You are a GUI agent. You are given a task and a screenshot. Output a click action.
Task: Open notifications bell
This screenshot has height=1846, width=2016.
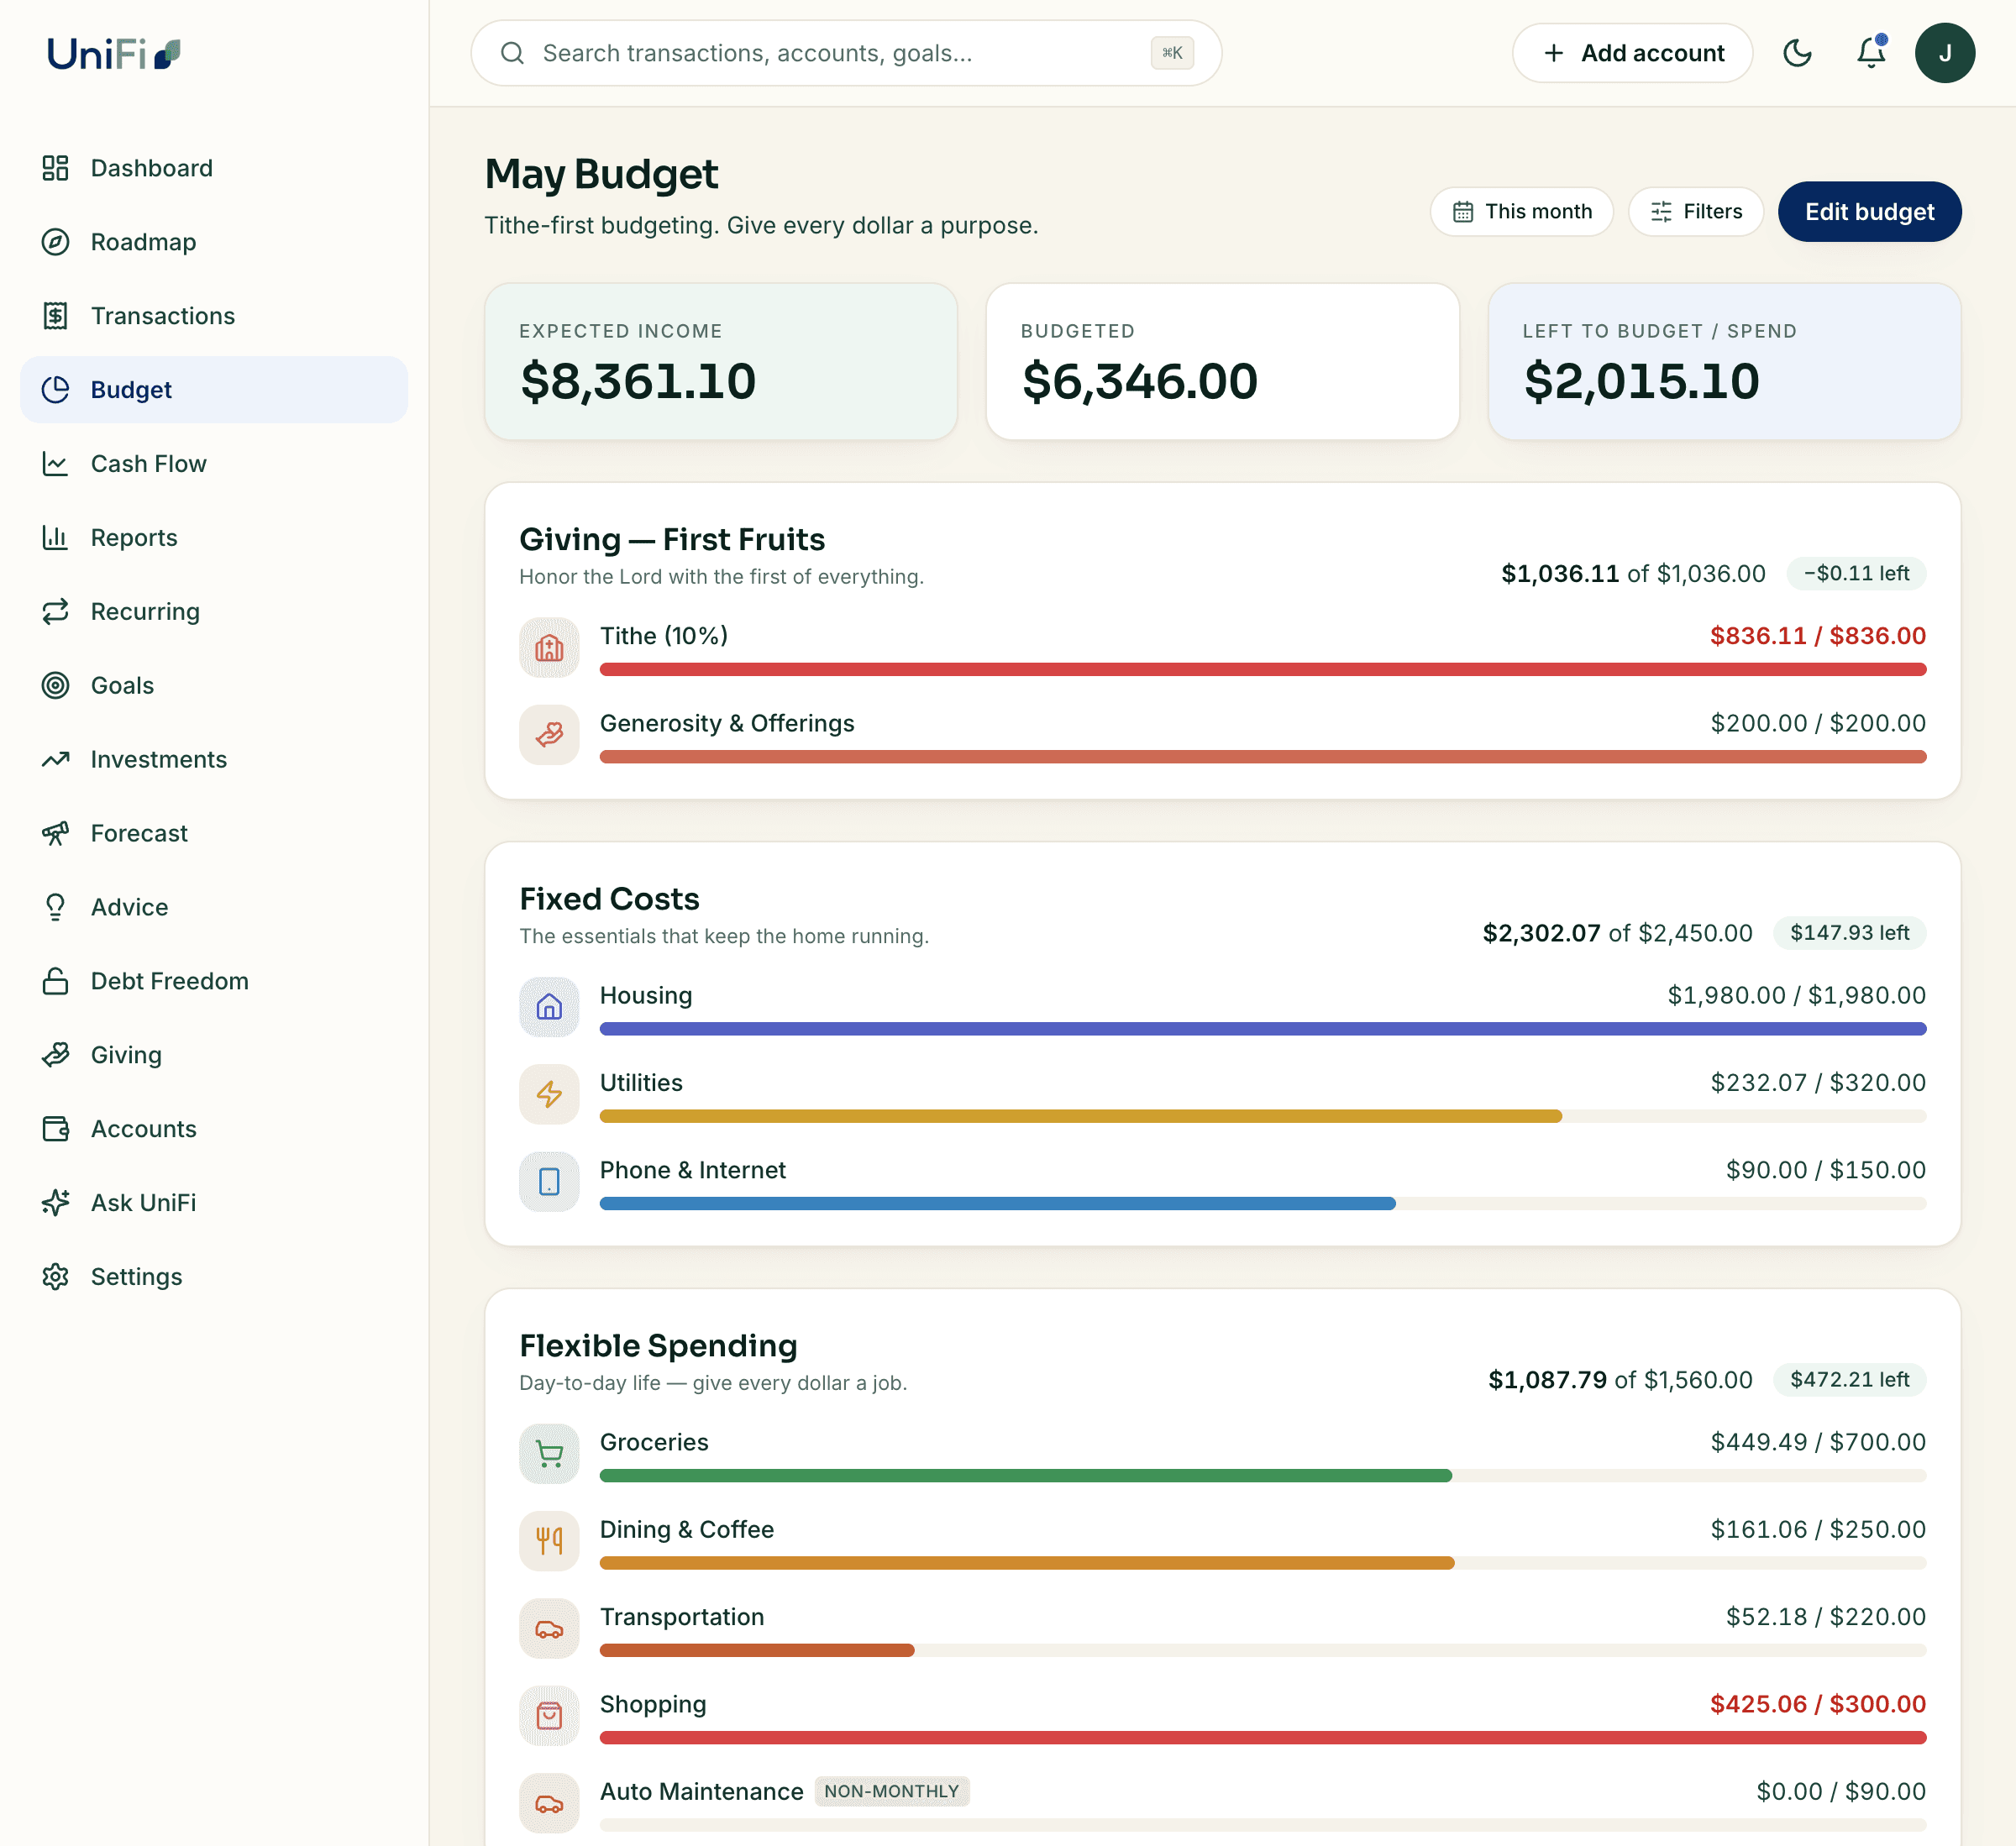tap(1871, 53)
